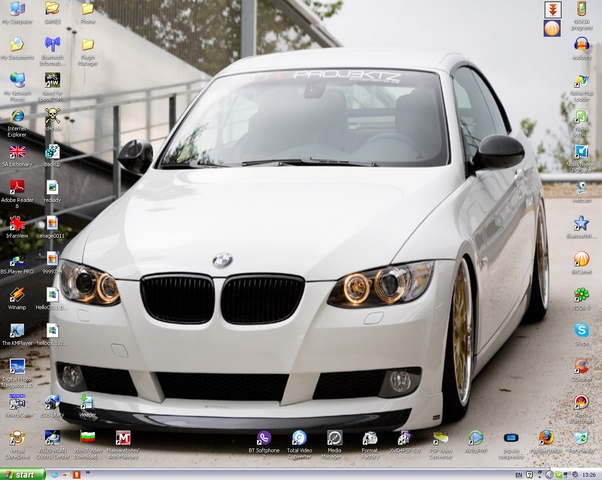602x480 pixels.
Task: Open ASUS WLAN Control Center
Action: coord(52,444)
